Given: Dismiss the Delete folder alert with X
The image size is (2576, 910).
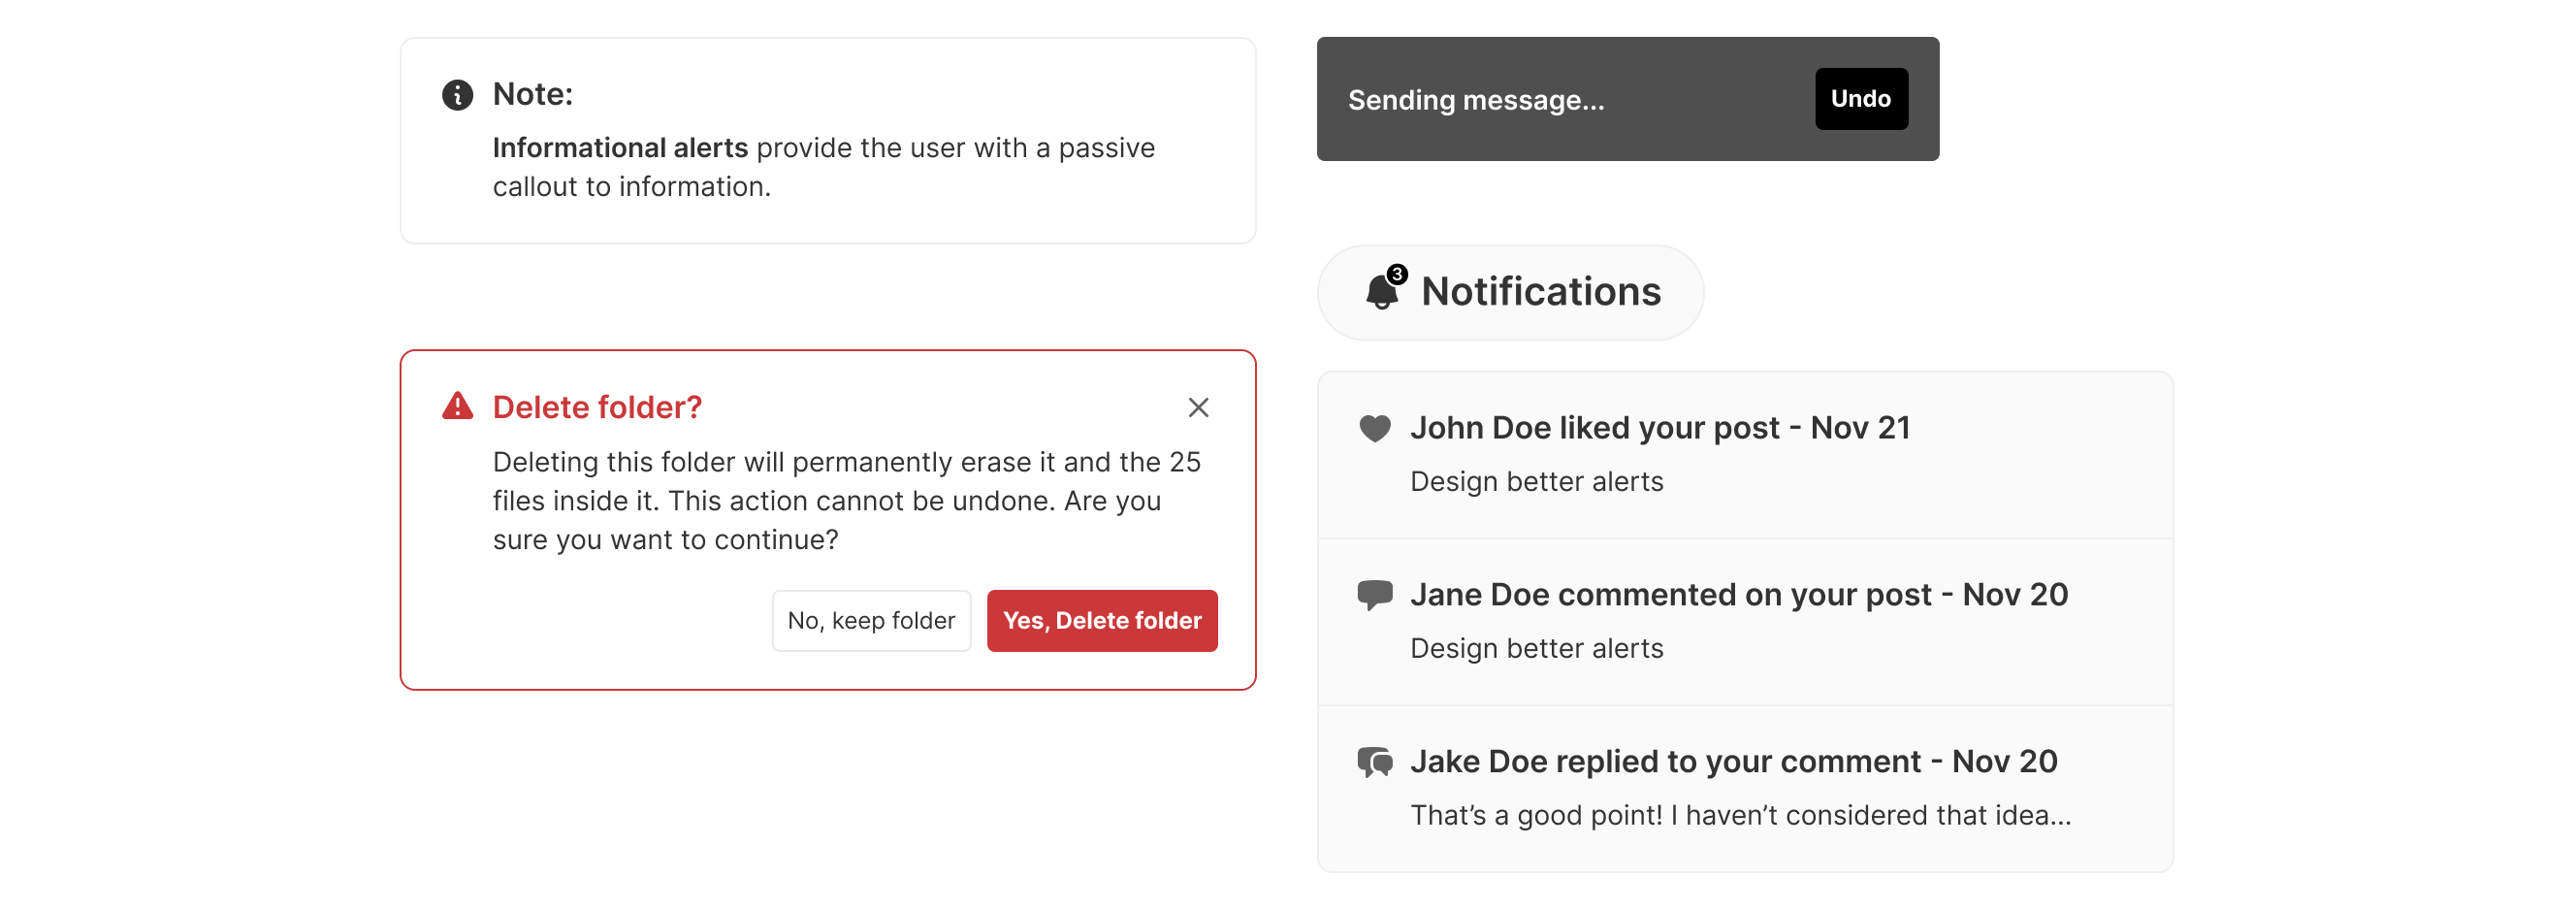Looking at the screenshot, I should click(1198, 407).
